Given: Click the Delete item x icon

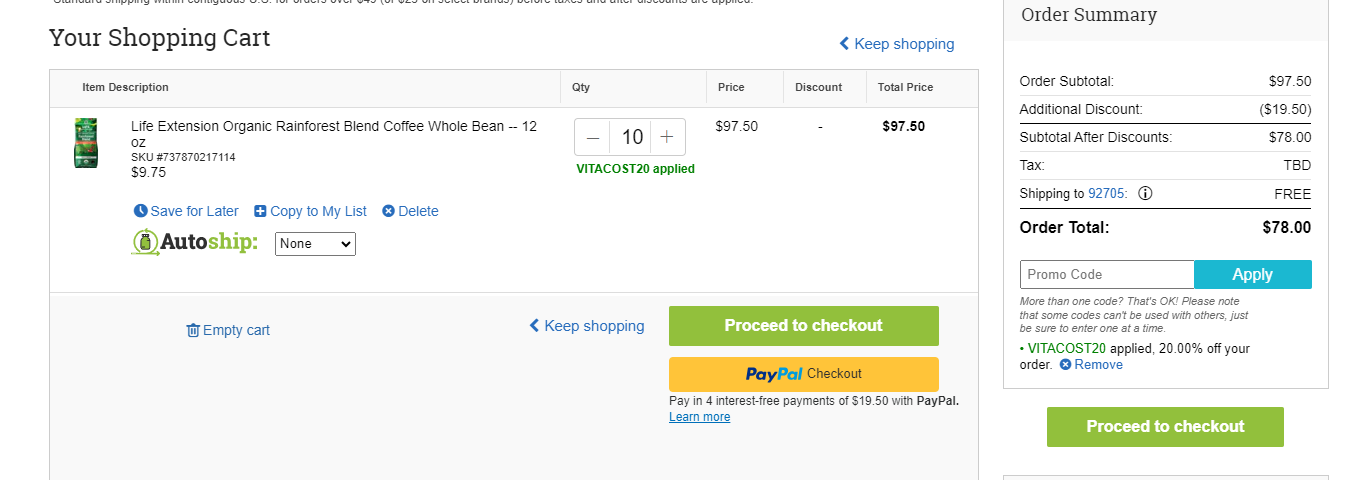Looking at the screenshot, I should (x=388, y=211).
